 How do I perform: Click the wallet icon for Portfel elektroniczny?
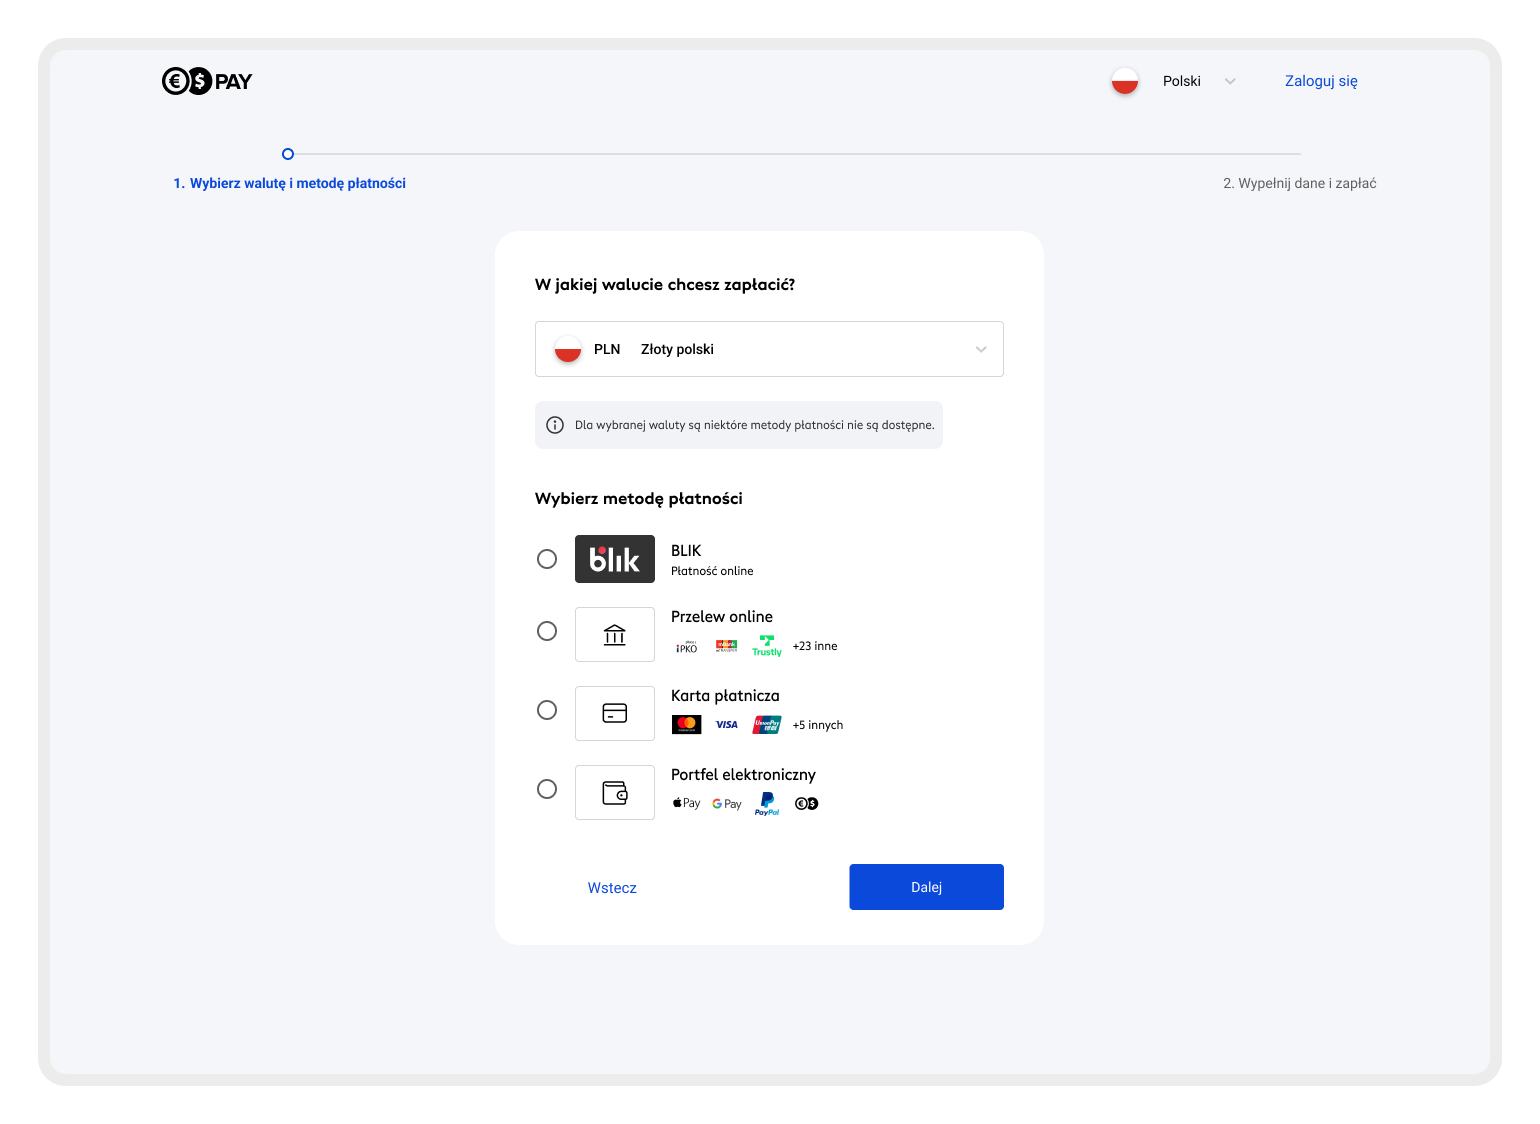(x=614, y=792)
